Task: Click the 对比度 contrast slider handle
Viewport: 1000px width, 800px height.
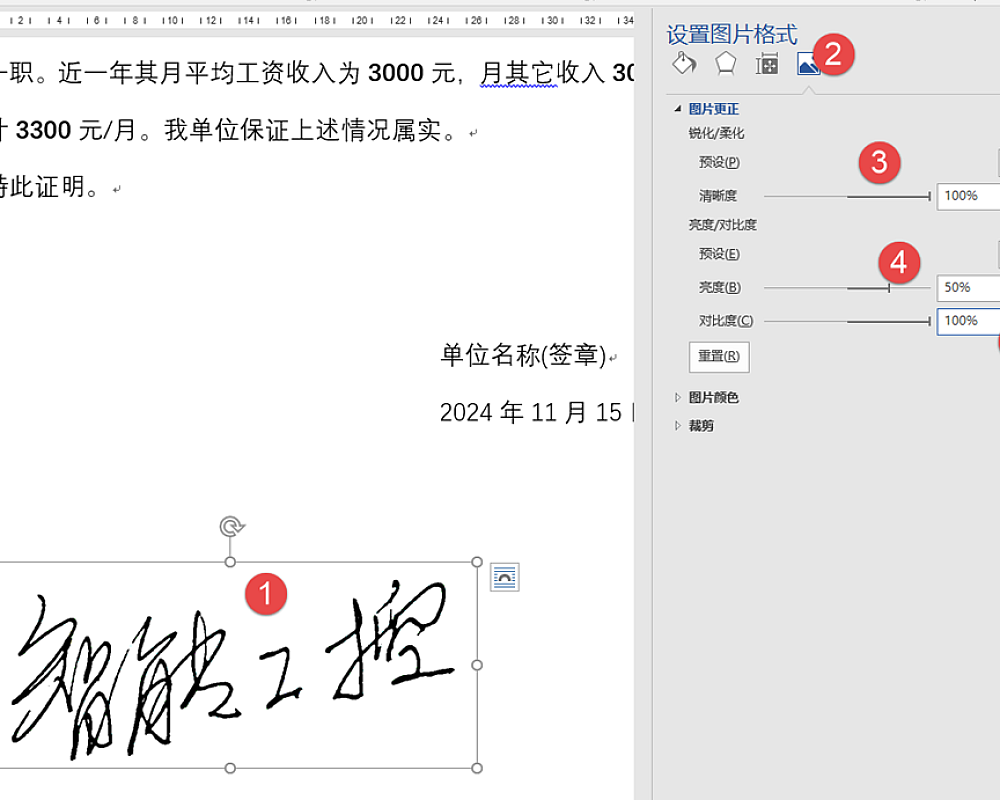Action: click(x=930, y=321)
